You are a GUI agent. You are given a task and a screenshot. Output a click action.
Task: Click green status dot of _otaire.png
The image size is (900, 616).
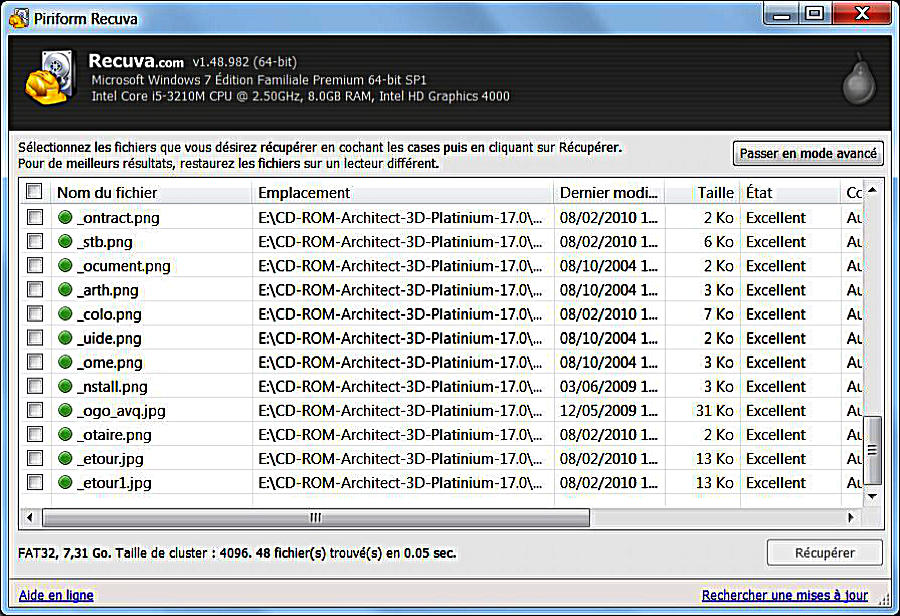pos(65,435)
